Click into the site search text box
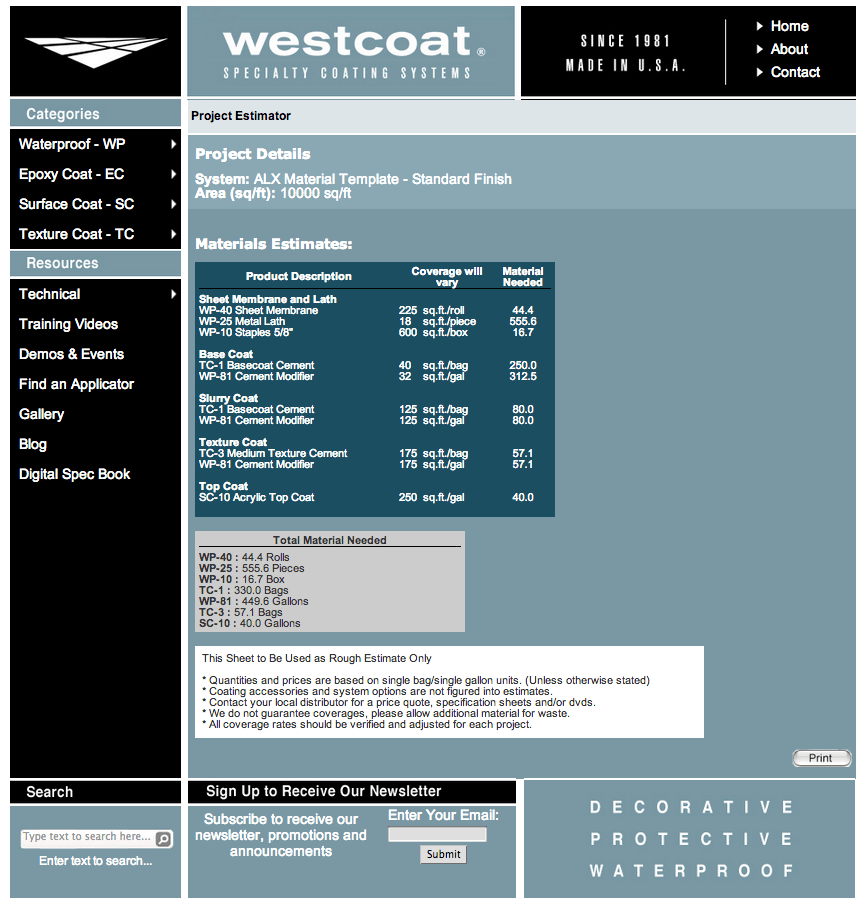Screen dimensions: 862x902 click(87, 838)
